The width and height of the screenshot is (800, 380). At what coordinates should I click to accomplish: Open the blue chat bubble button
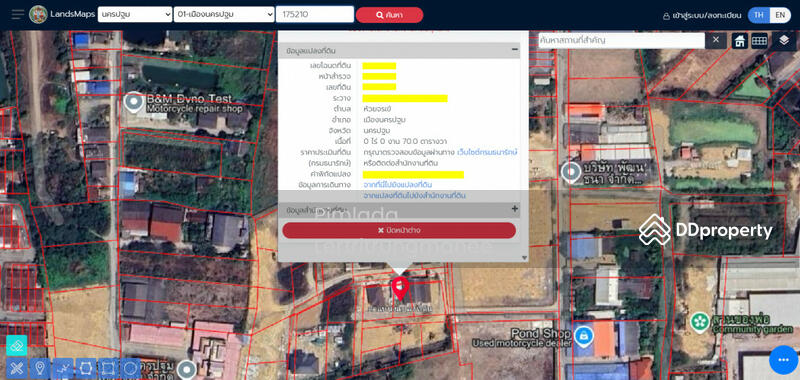click(783, 360)
